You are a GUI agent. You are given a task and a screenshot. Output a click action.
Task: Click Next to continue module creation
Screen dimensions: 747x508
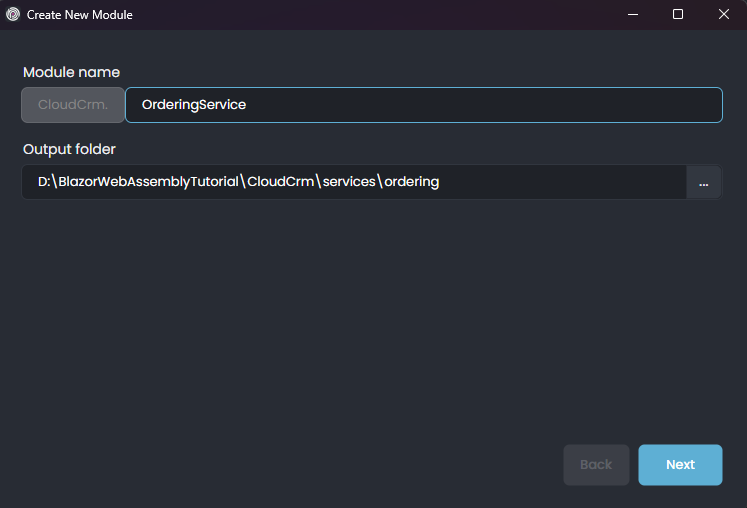point(680,465)
